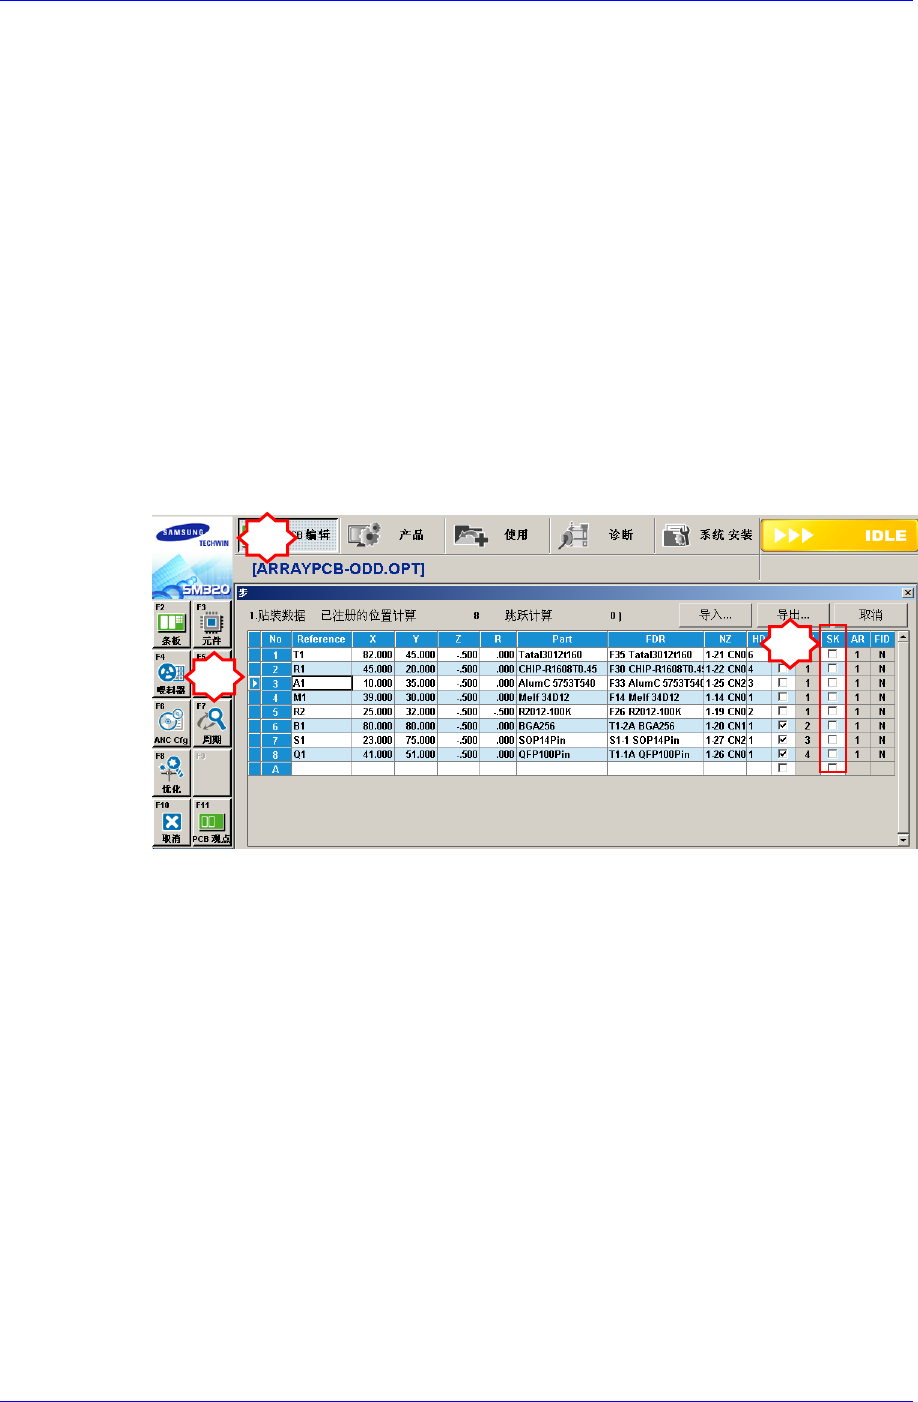Click the SK column header
Image resolution: width=918 pixels, height=1402 pixels.
click(x=832, y=640)
